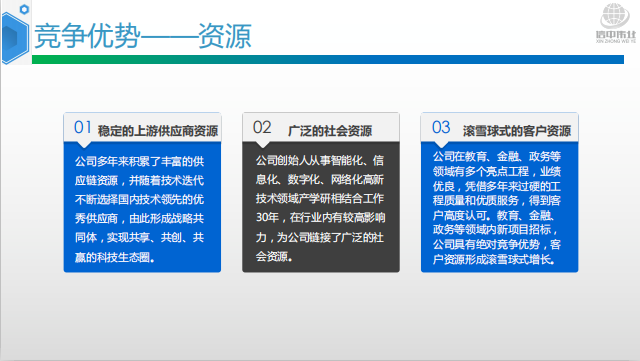Screen dimensions: 640x361
Task: Select heading 稳定的上游供应商资源
Action: pos(158,131)
